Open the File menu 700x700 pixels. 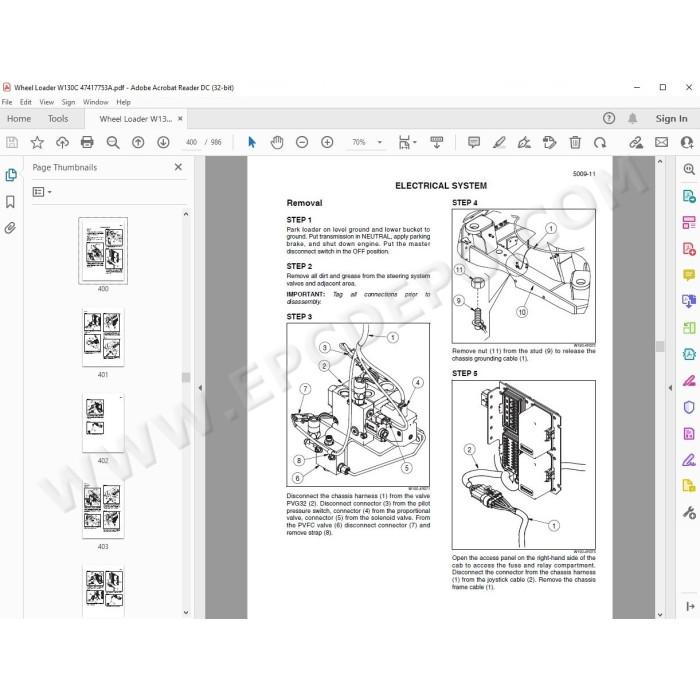(7, 102)
